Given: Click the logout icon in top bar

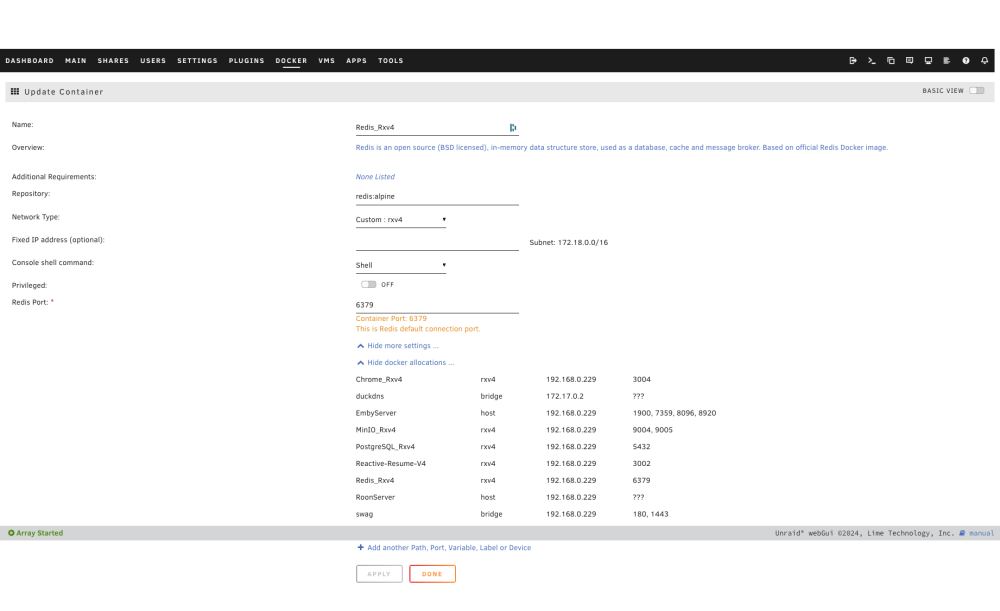Looking at the screenshot, I should 853,61.
